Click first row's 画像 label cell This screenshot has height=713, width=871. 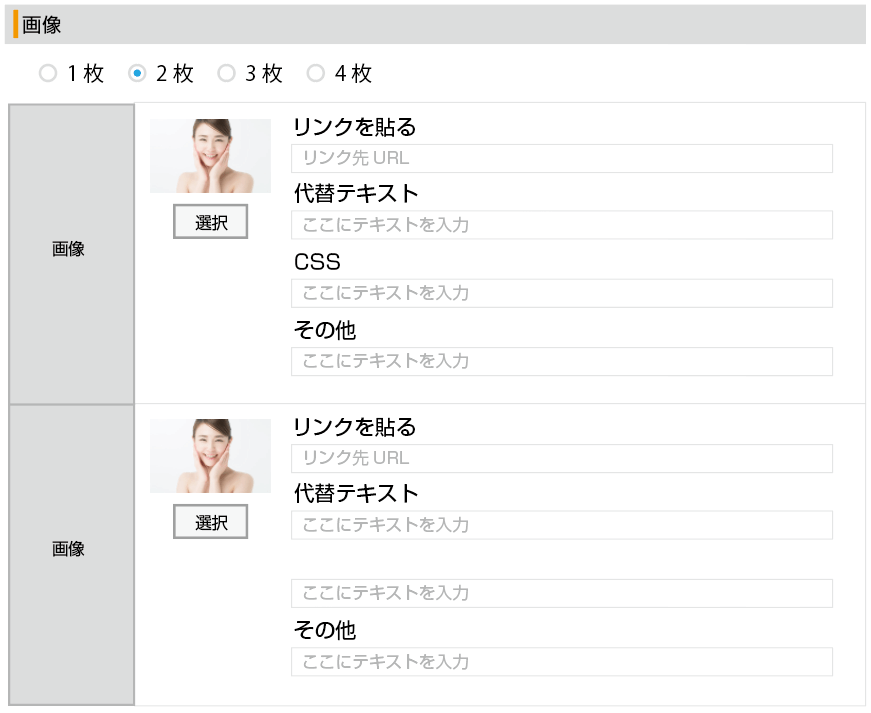(71, 254)
